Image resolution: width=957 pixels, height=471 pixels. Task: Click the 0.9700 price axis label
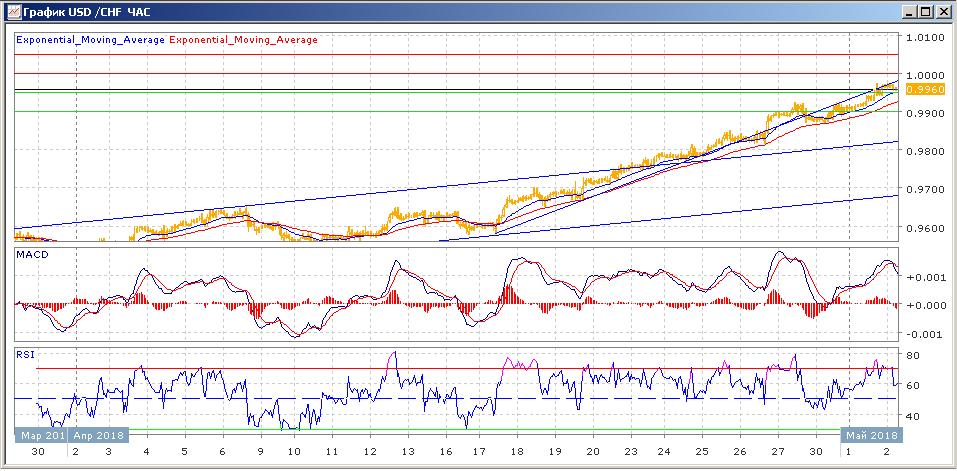point(925,190)
